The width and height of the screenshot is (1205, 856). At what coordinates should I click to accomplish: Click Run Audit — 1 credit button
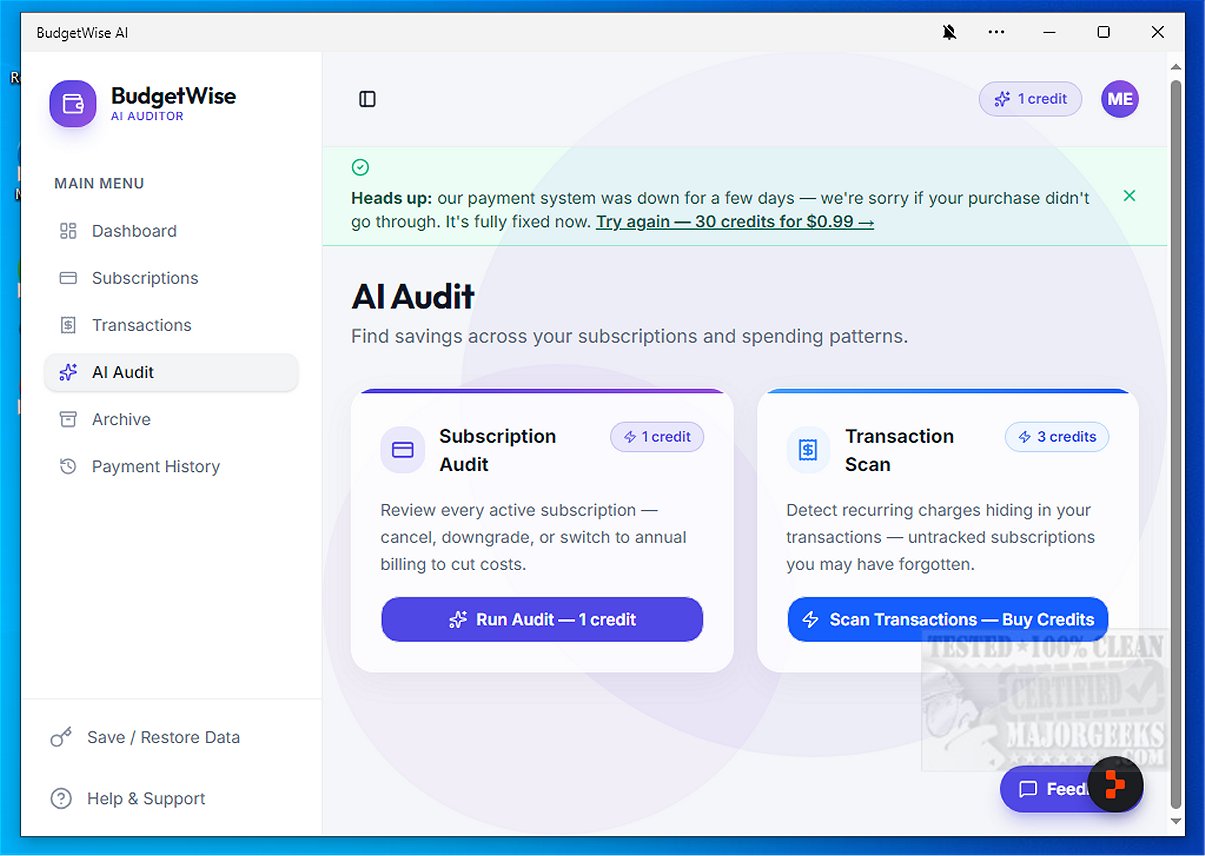[x=542, y=619]
